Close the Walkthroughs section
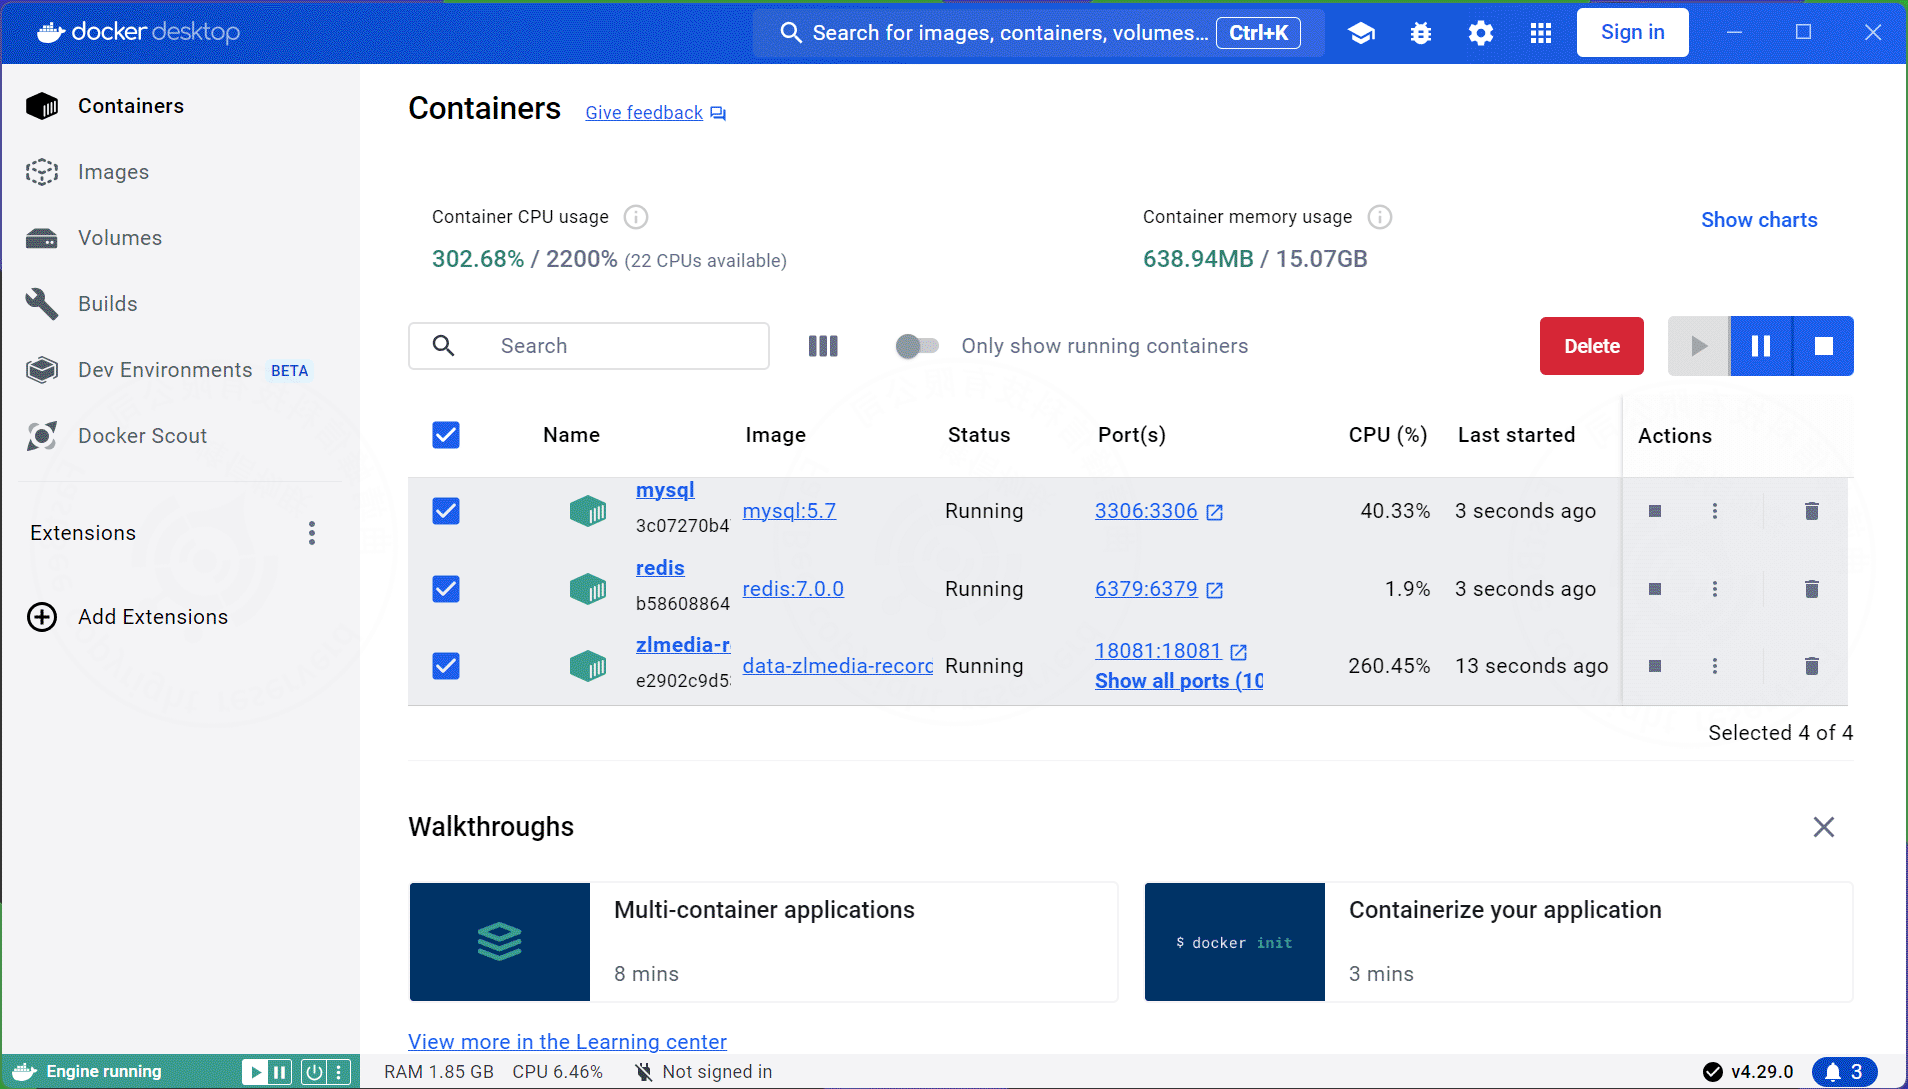1908x1089 pixels. 1824,827
